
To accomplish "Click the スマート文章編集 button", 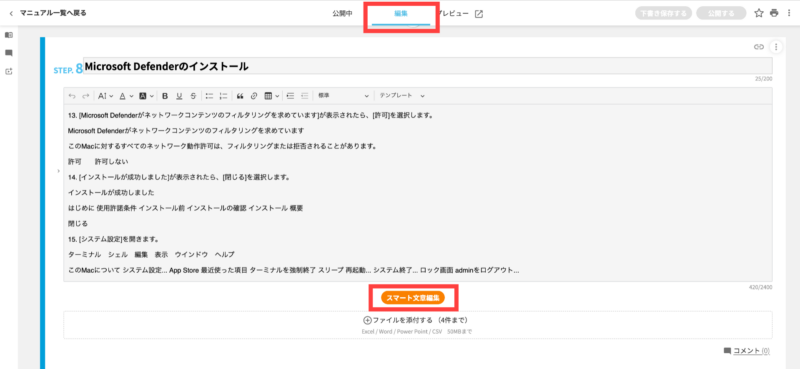I will [413, 299].
